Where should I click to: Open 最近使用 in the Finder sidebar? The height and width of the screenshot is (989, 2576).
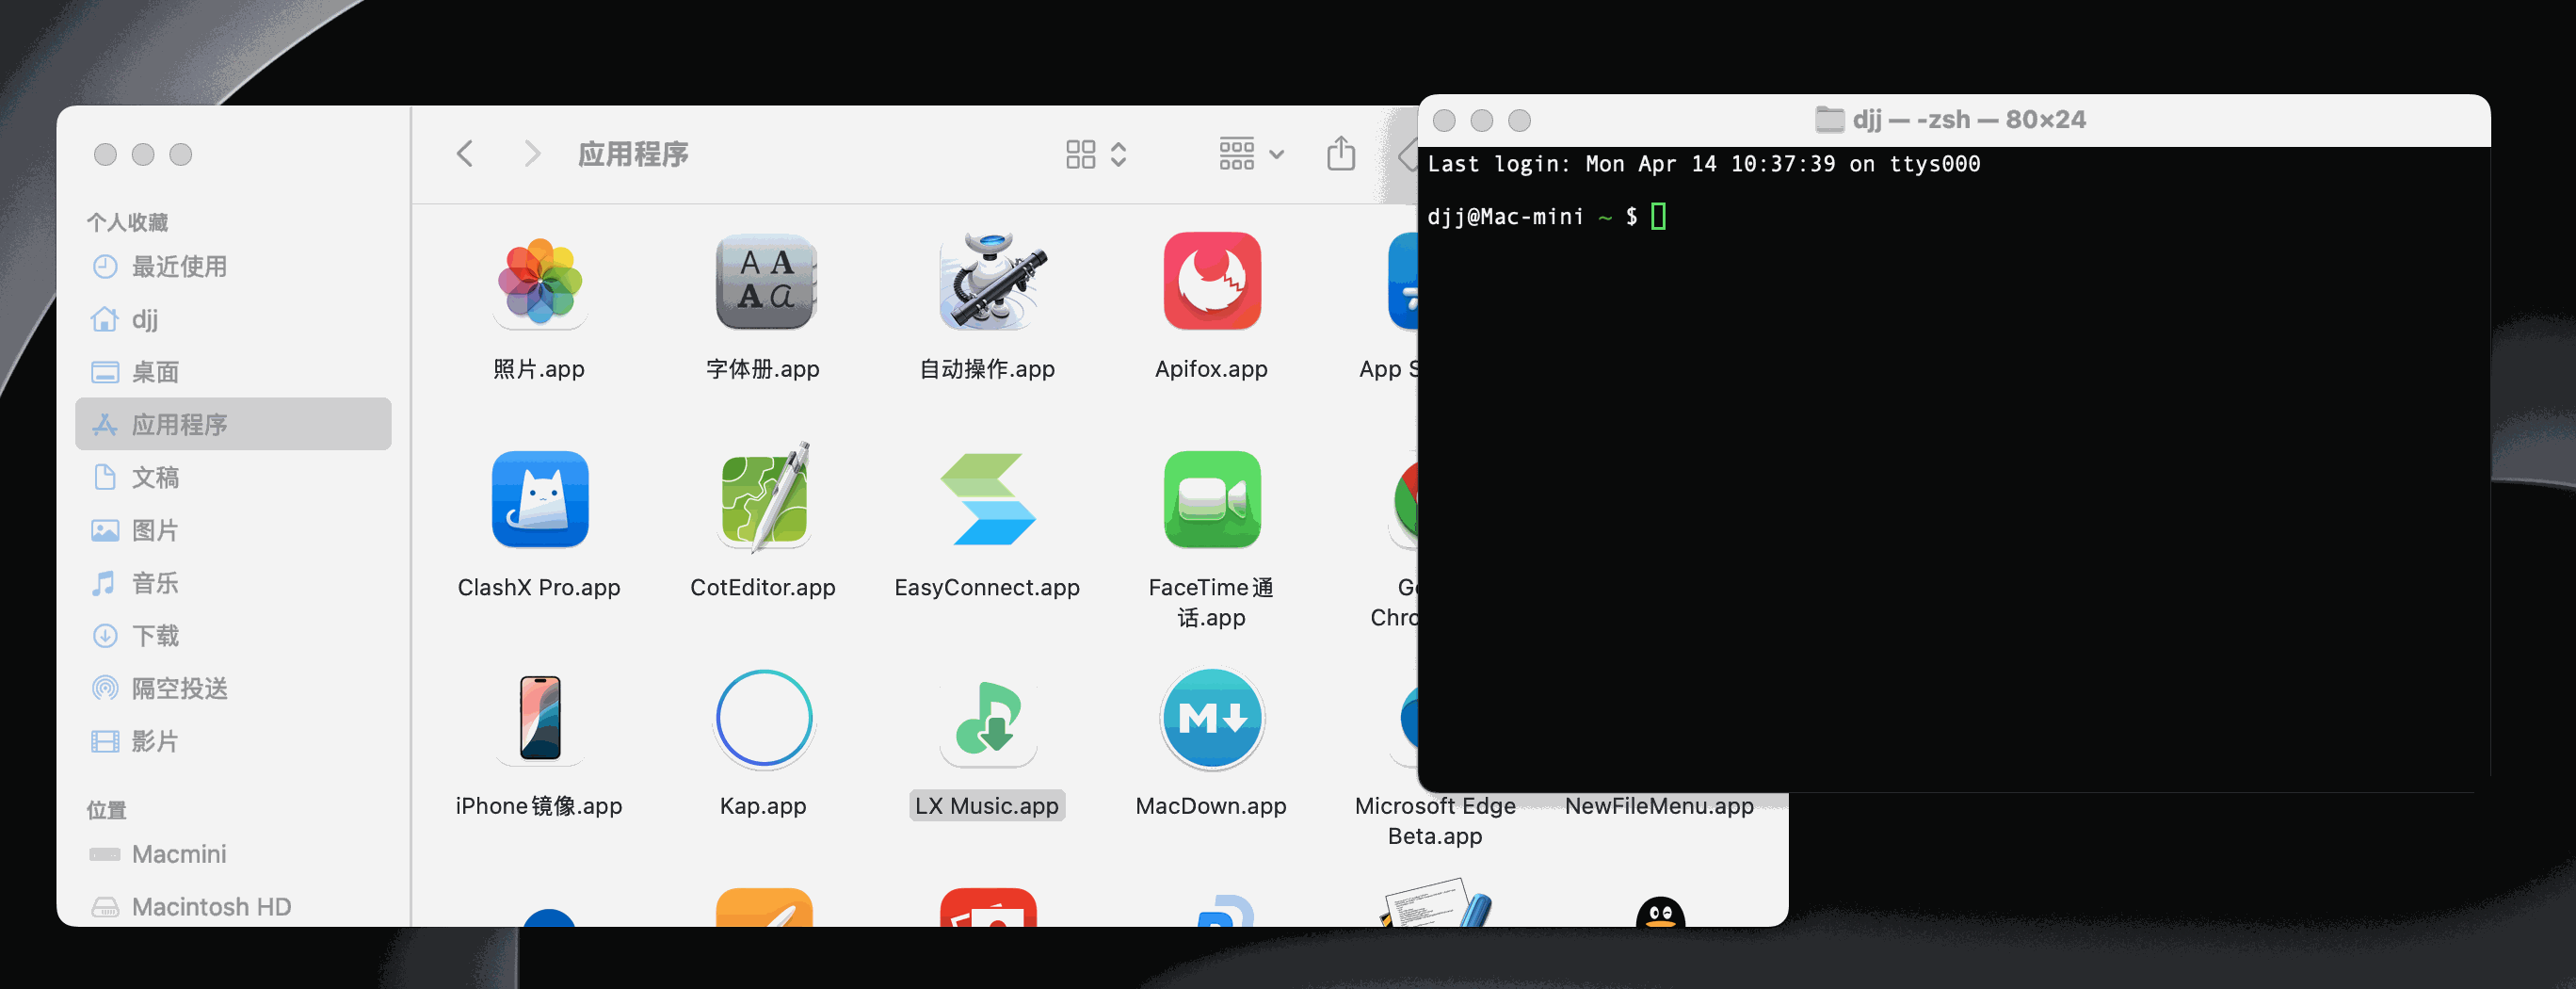point(233,266)
